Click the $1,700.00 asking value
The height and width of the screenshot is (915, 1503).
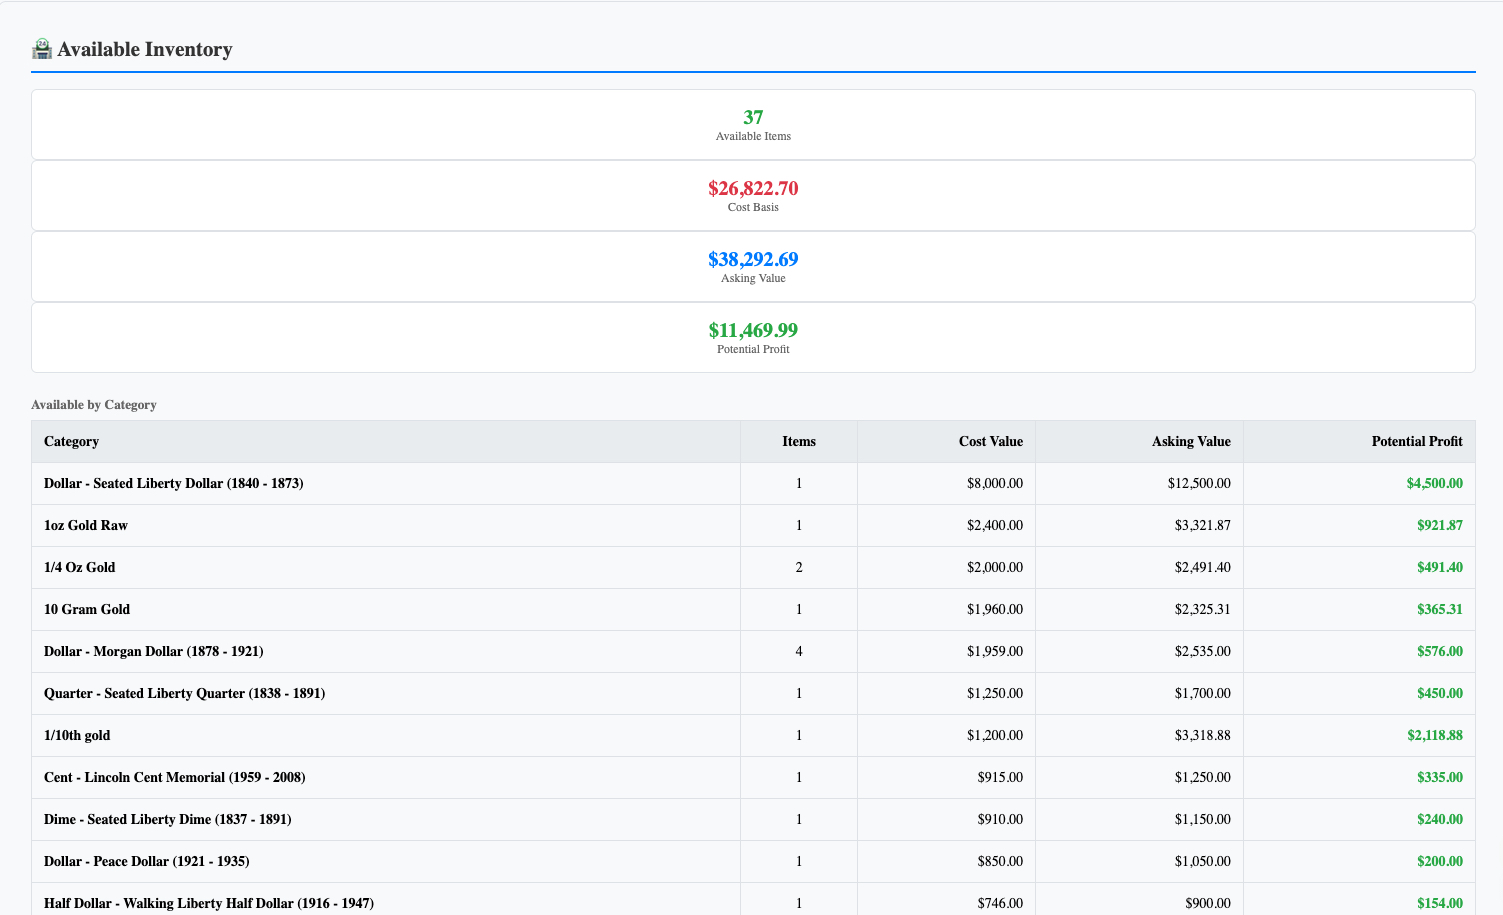(1203, 693)
